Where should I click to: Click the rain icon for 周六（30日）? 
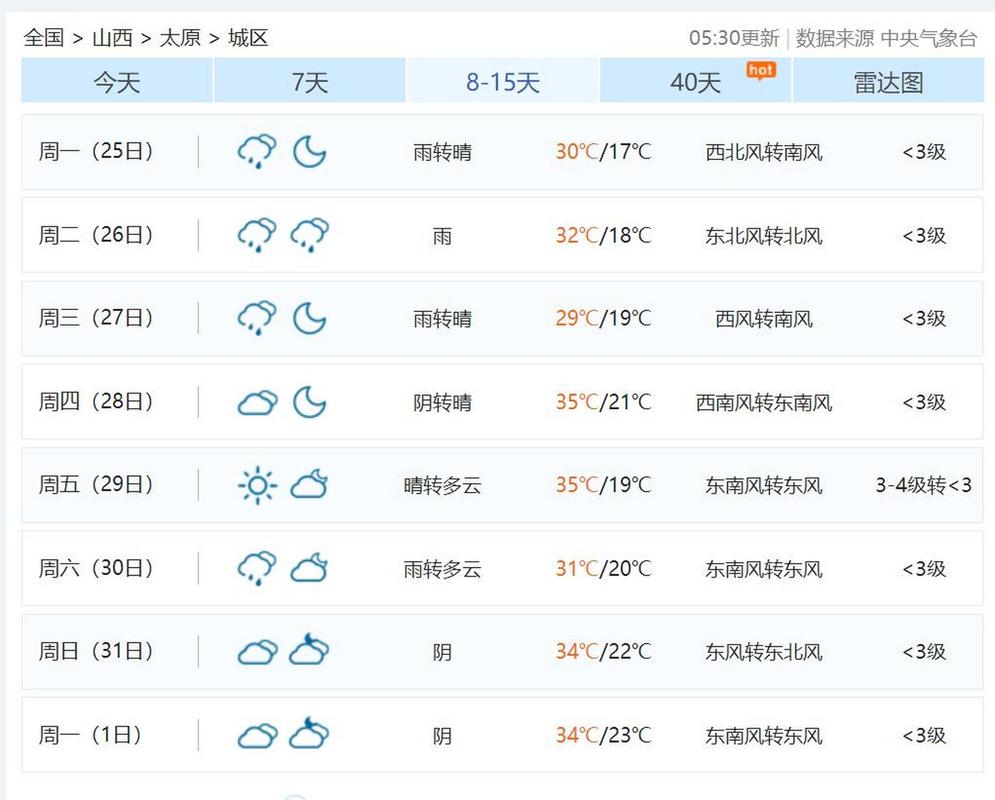257,568
